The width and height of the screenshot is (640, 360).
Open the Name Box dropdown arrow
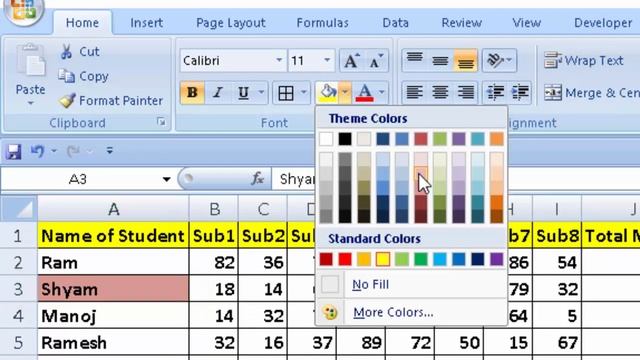[166, 179]
